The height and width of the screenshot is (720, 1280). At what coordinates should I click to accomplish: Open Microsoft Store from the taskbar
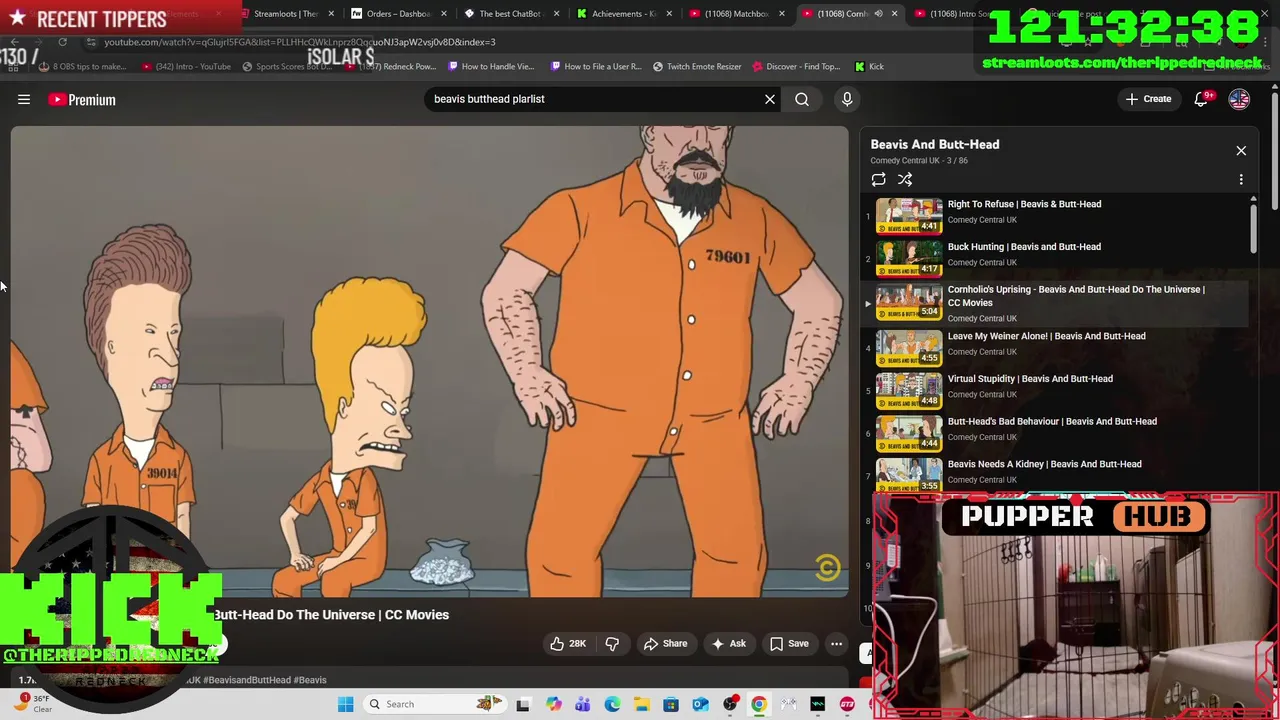coord(671,704)
